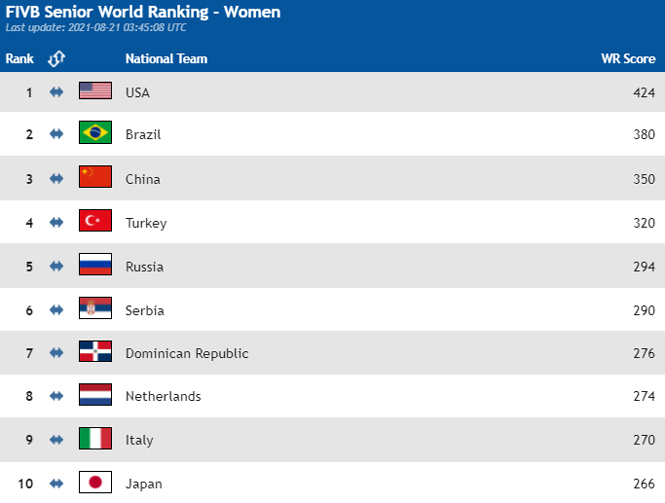Viewport: 665px width, 503px height.
Task: Click the China flag icon
Action: pyautogui.click(x=95, y=176)
